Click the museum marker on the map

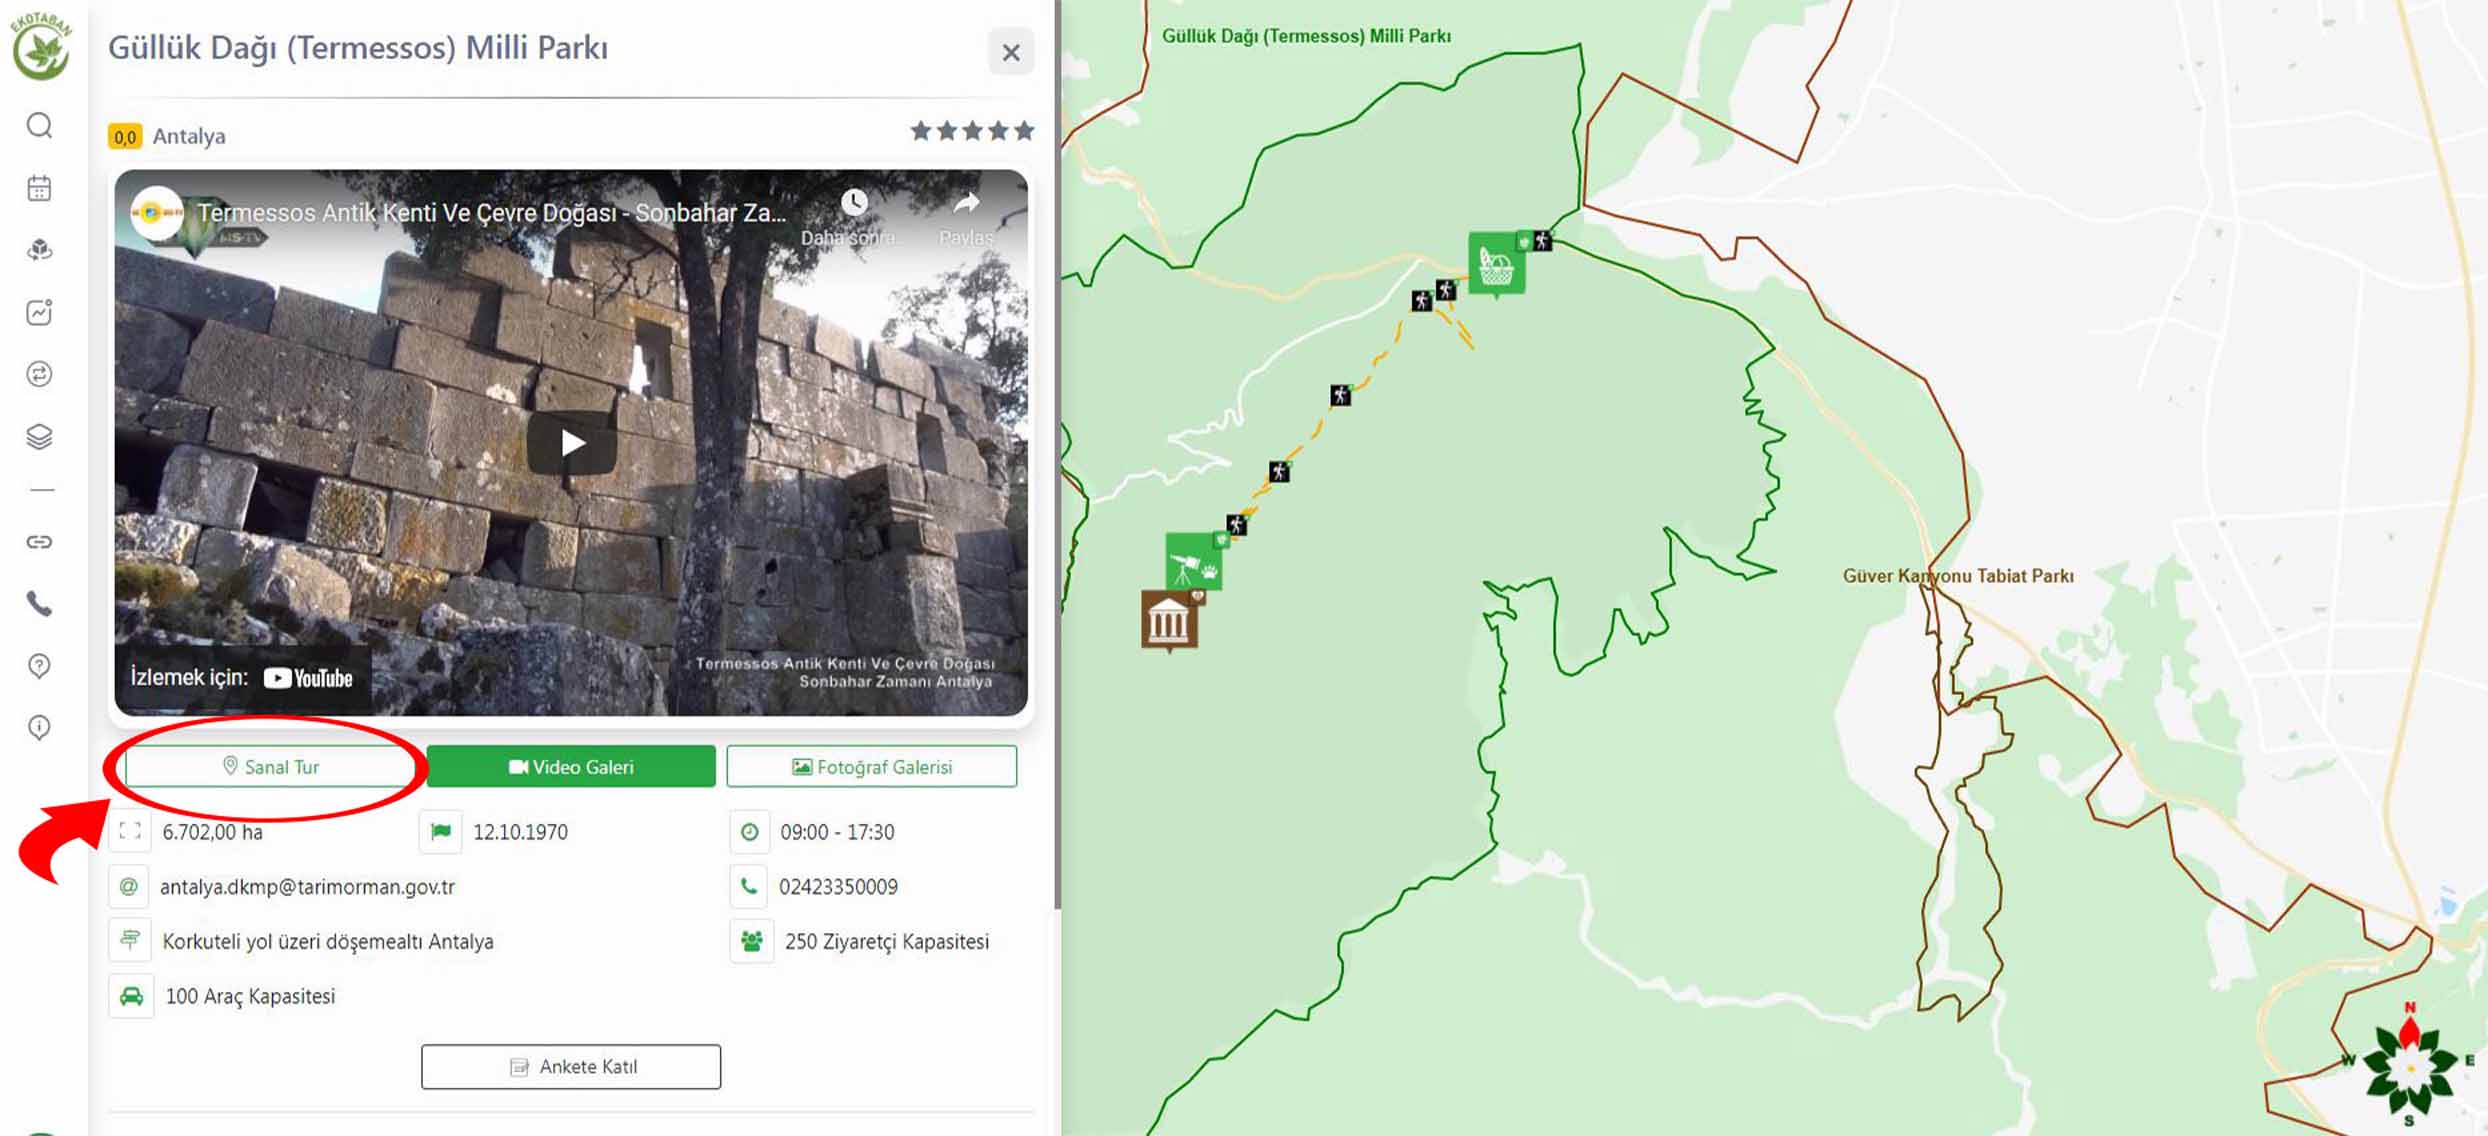1168,621
